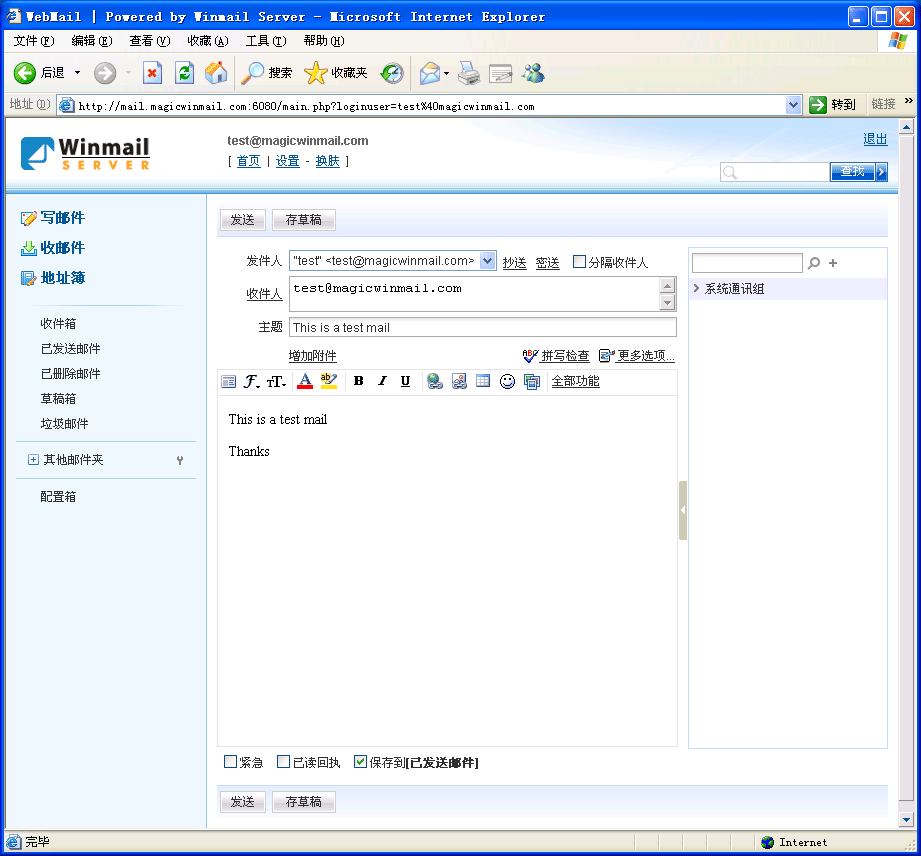This screenshot has width=921, height=856.
Task: Open the 工具(T) menu
Action: click(x=265, y=41)
